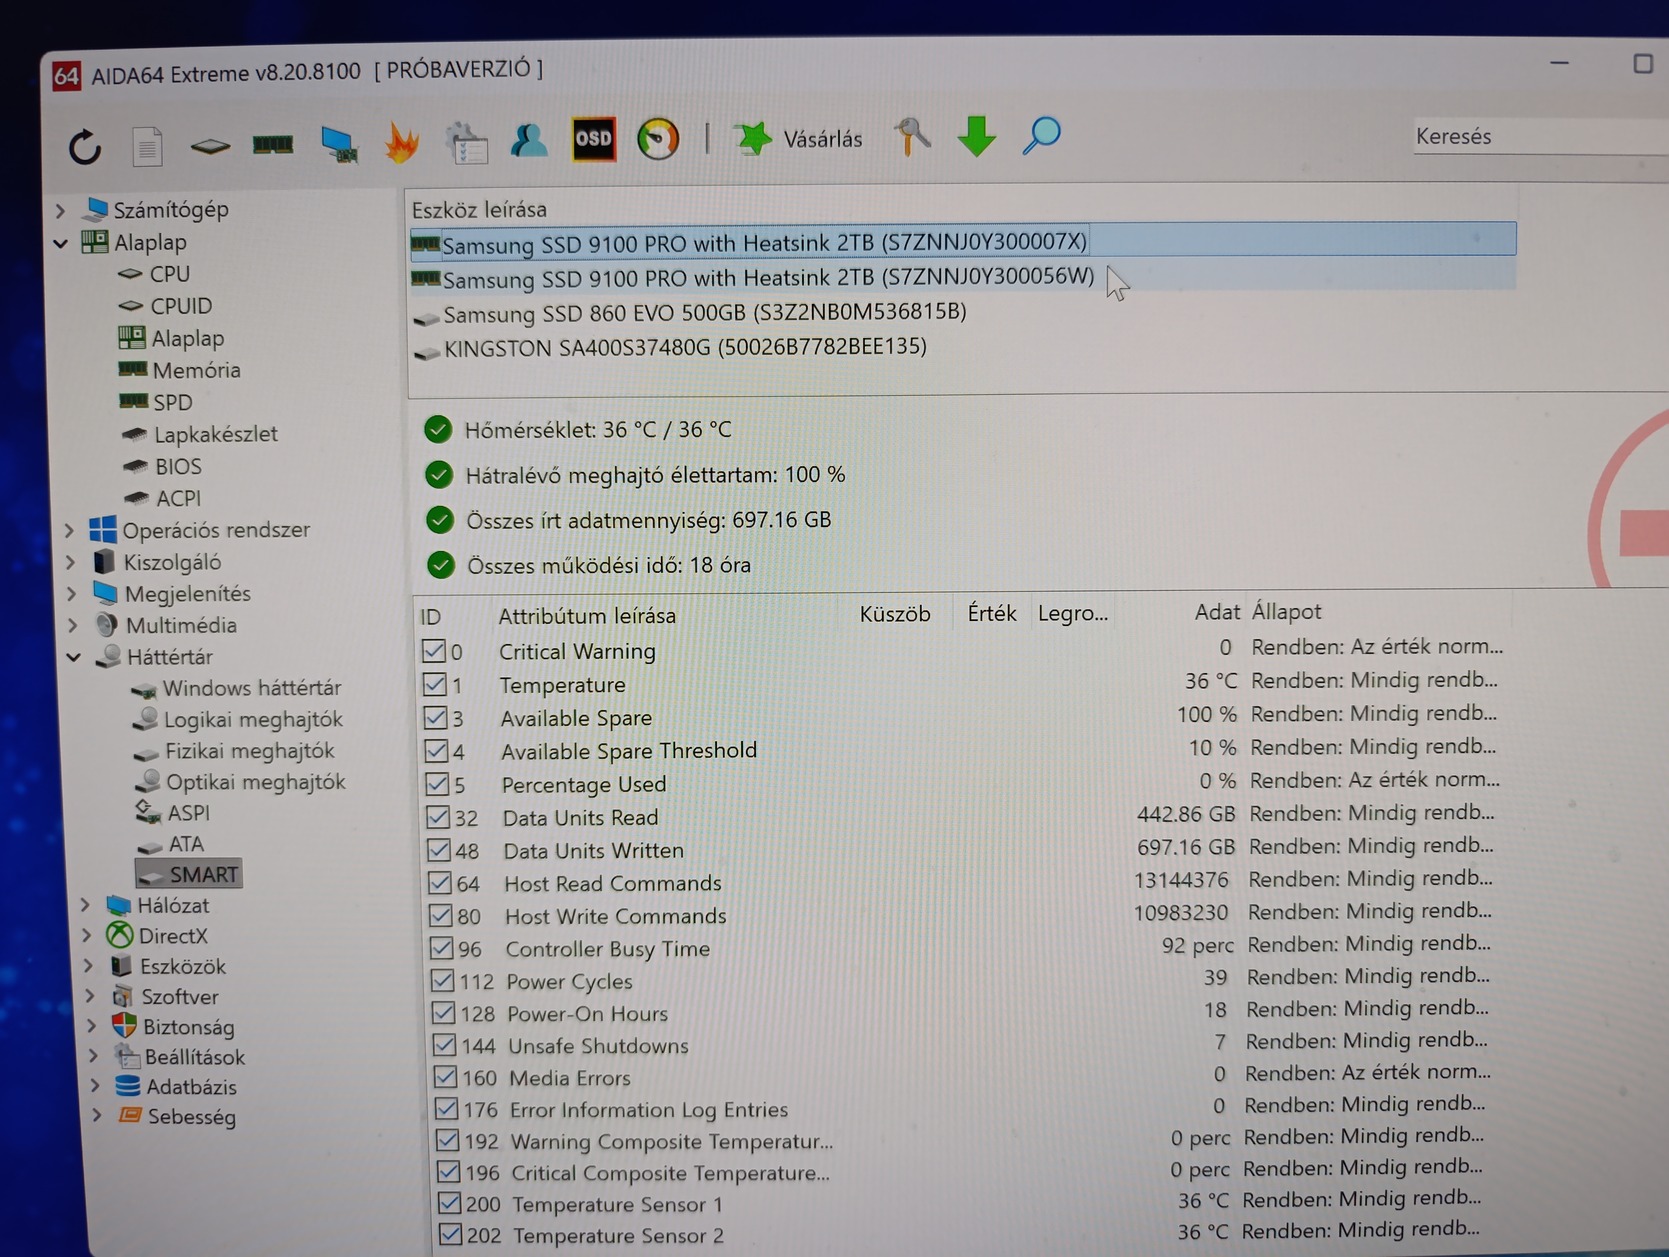Screen dimensions: 1669x1257
Task: Launch the flame stability test icon
Action: [402, 143]
